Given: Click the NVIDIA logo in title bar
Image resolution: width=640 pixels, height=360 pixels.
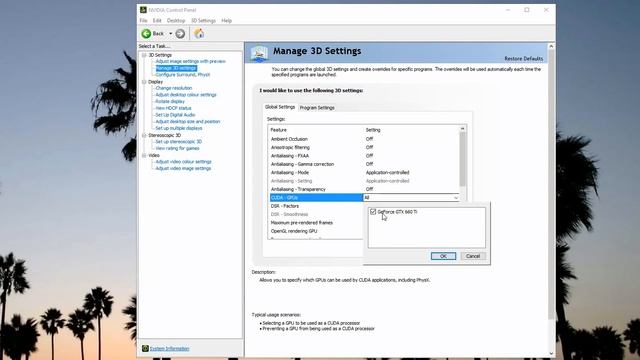Looking at the screenshot, I should [143, 10].
